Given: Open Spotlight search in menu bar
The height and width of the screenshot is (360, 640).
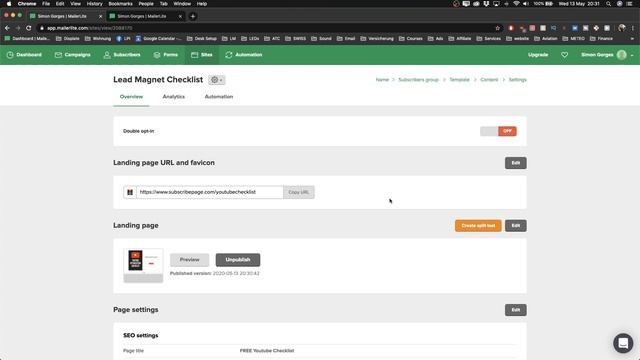Looking at the screenshot, I should 608,4.
